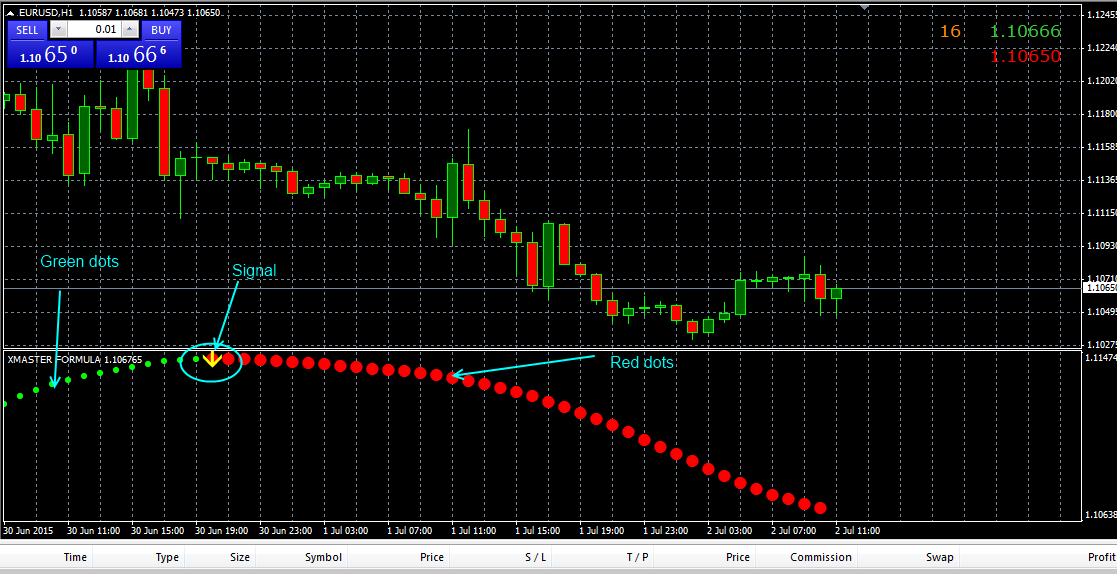Sort orders by the Time column header
This screenshot has height=574, width=1117.
[x=75, y=557]
